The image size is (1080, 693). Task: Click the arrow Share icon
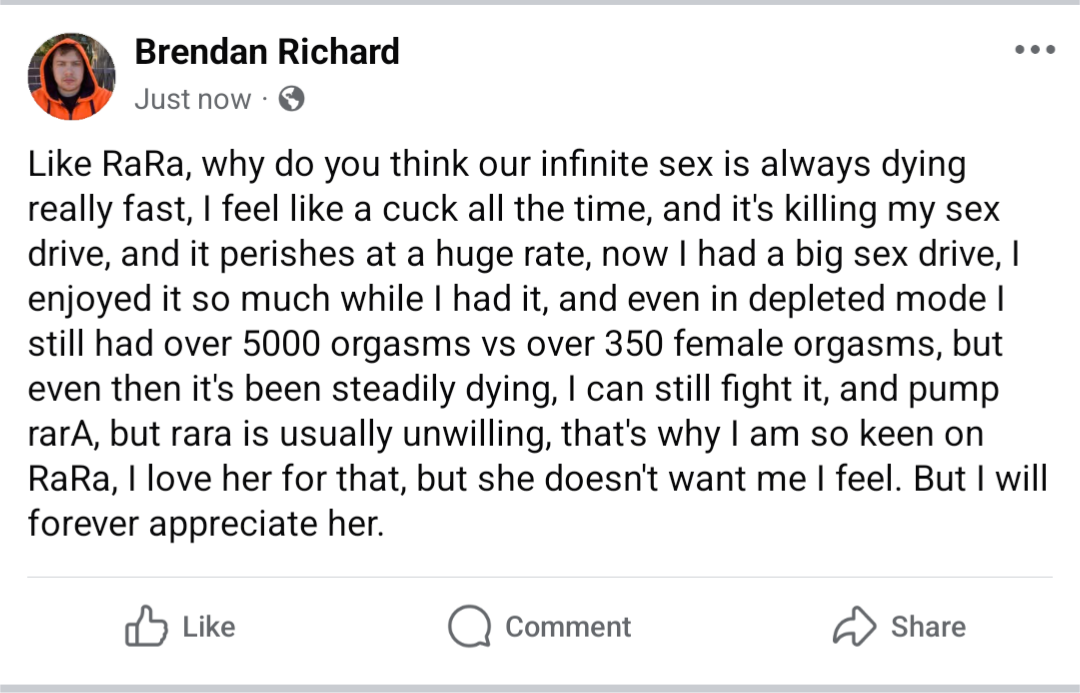(854, 626)
